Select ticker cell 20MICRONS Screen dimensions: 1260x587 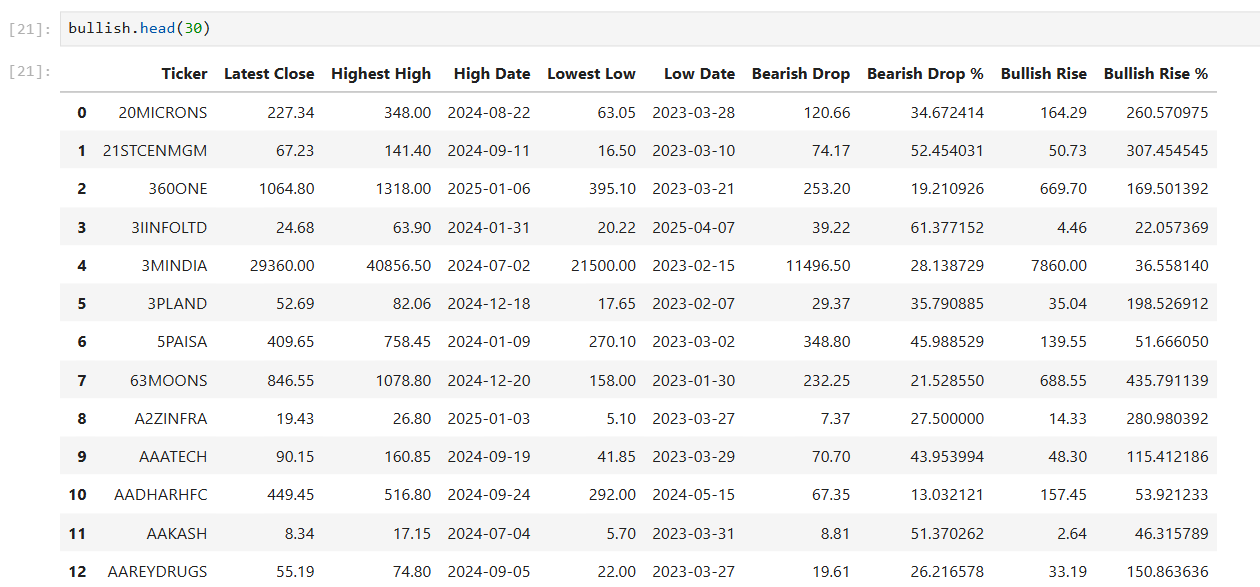point(163,113)
